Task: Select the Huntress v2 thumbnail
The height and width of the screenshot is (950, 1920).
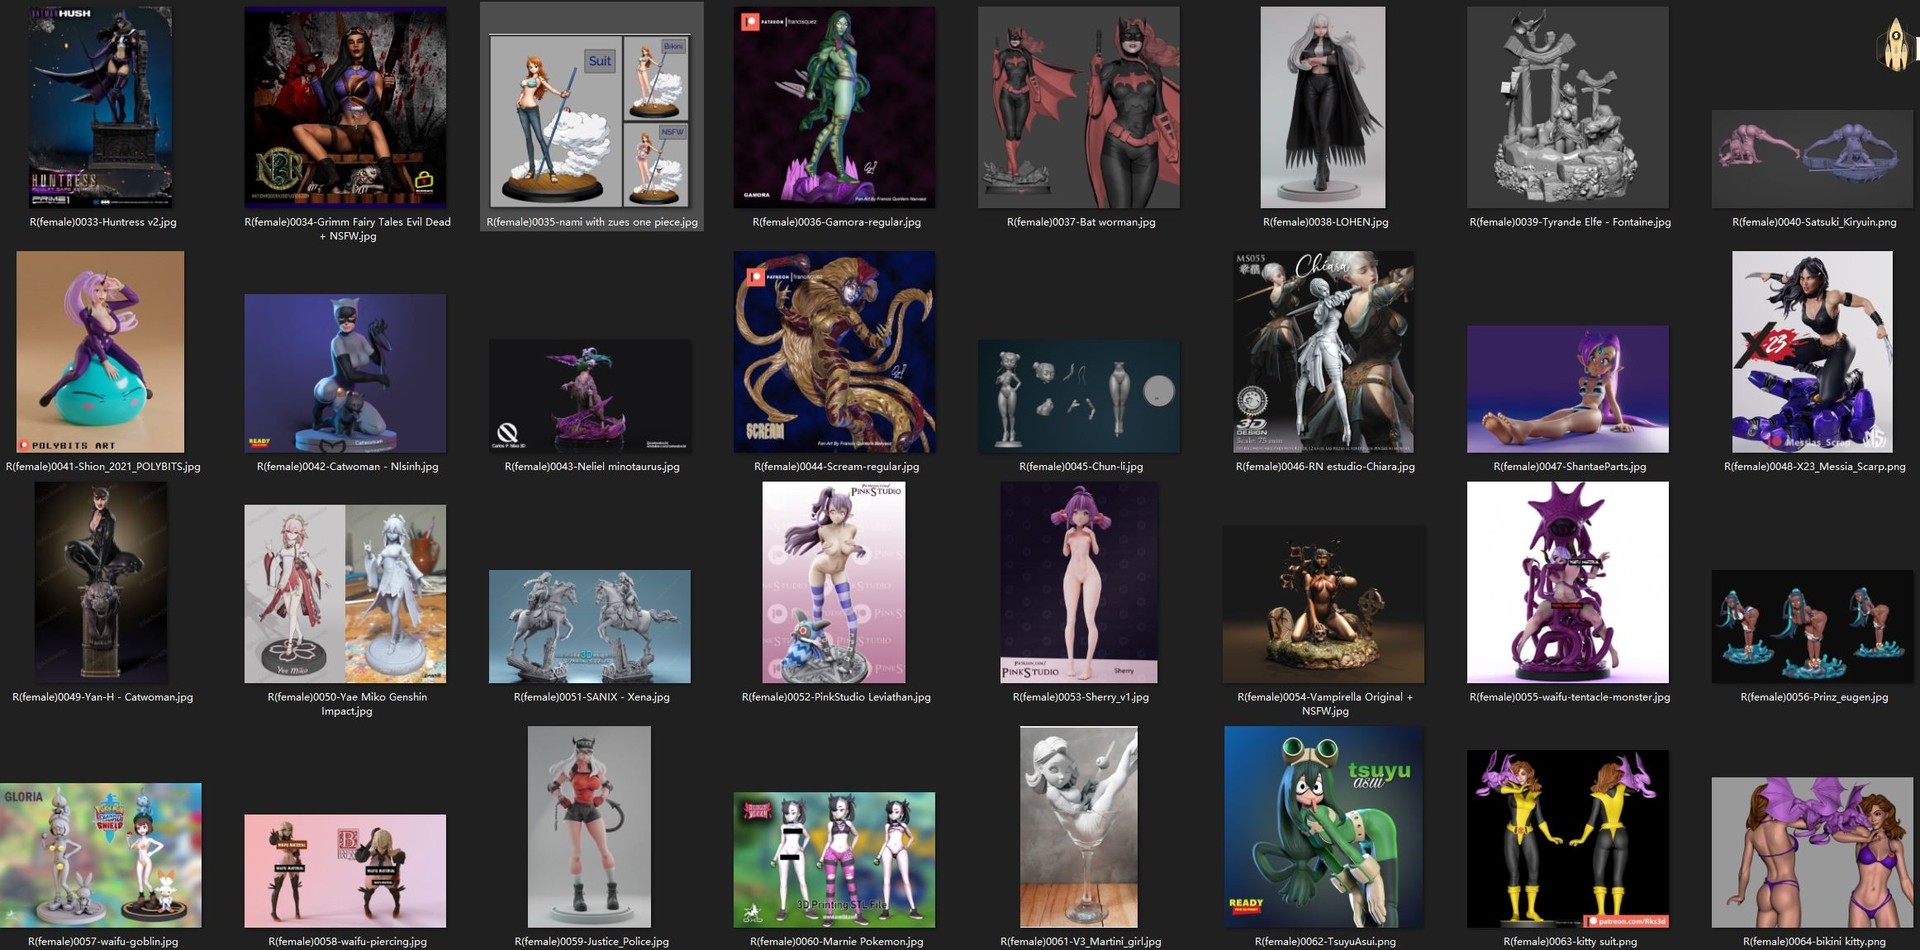Action: [103, 107]
